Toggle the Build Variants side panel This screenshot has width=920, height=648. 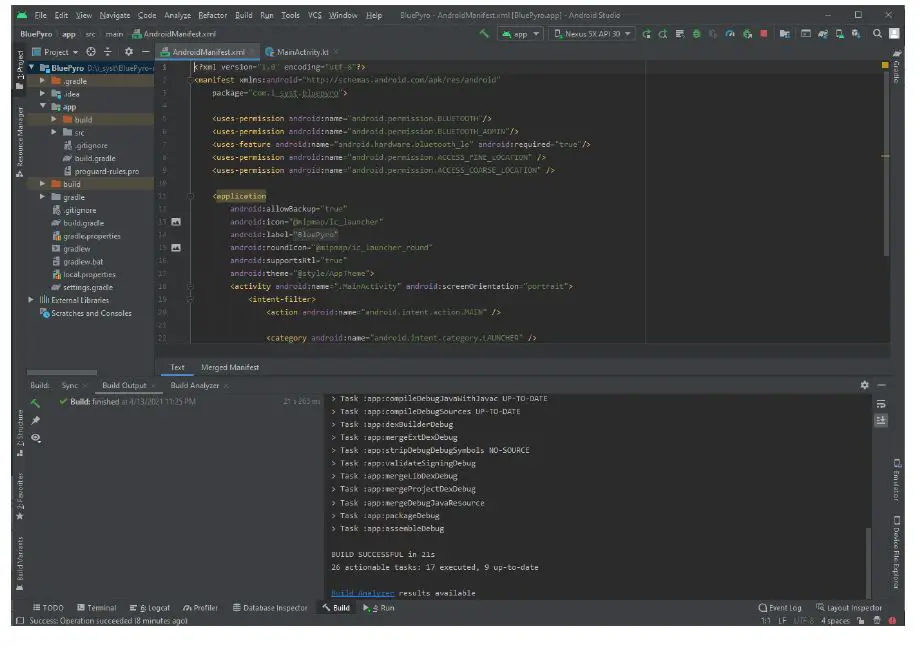coord(18,559)
